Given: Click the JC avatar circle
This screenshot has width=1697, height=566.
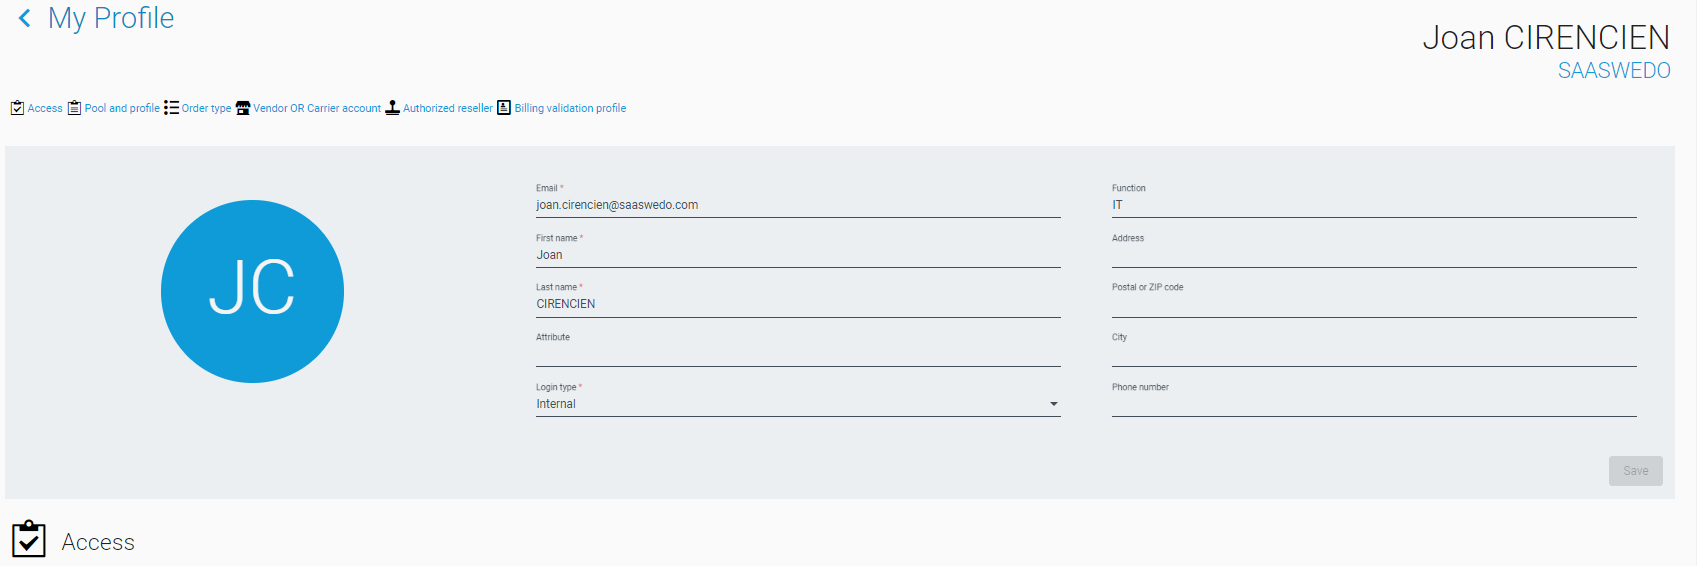Looking at the screenshot, I should pos(252,291).
